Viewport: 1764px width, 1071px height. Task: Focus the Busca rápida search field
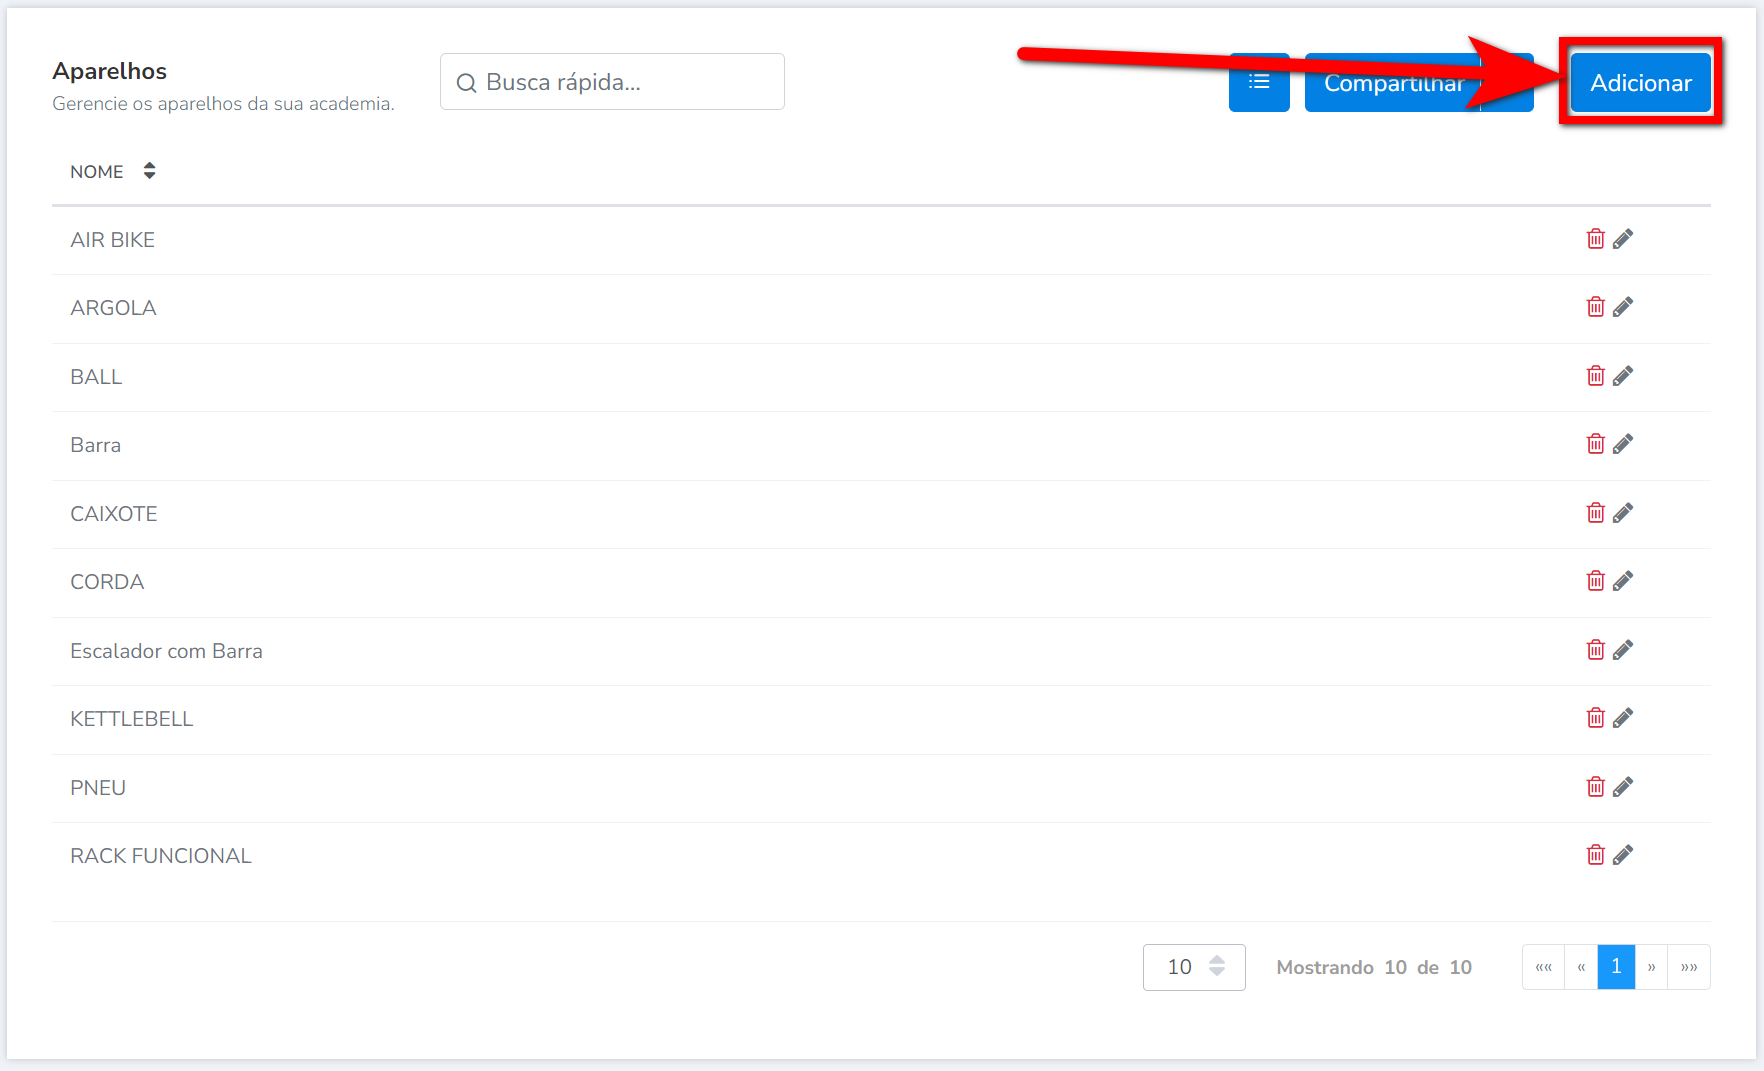click(x=612, y=82)
